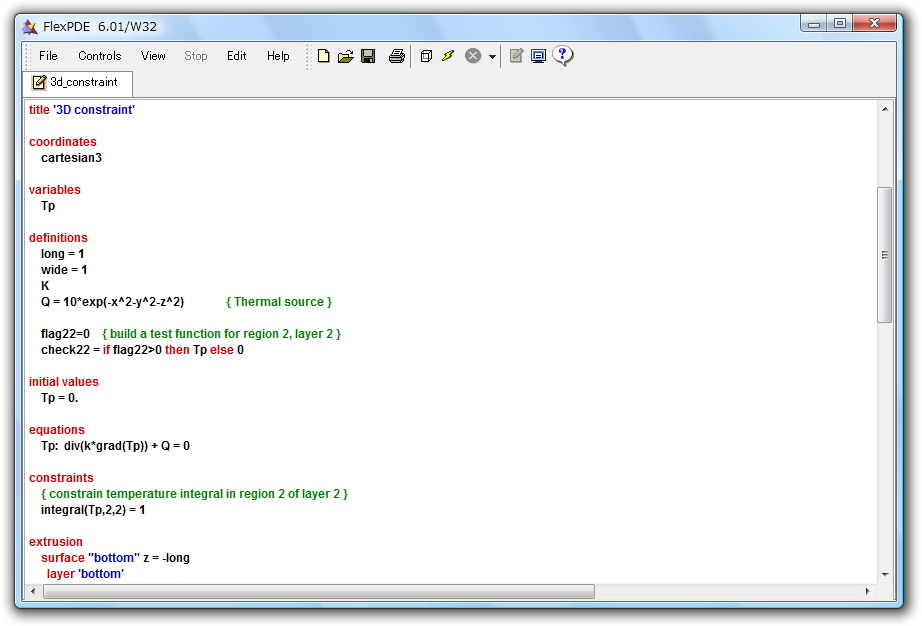
Task: Click the 'constraints' keyword
Action: [61, 478]
